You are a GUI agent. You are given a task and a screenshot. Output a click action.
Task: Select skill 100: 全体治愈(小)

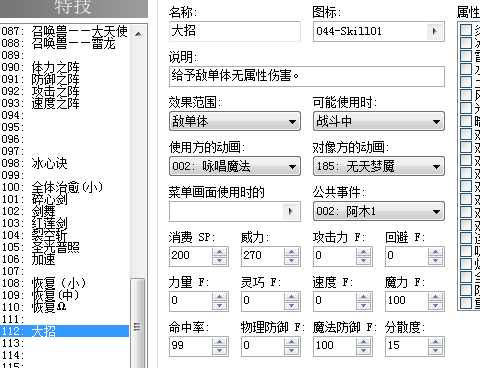coord(65,187)
